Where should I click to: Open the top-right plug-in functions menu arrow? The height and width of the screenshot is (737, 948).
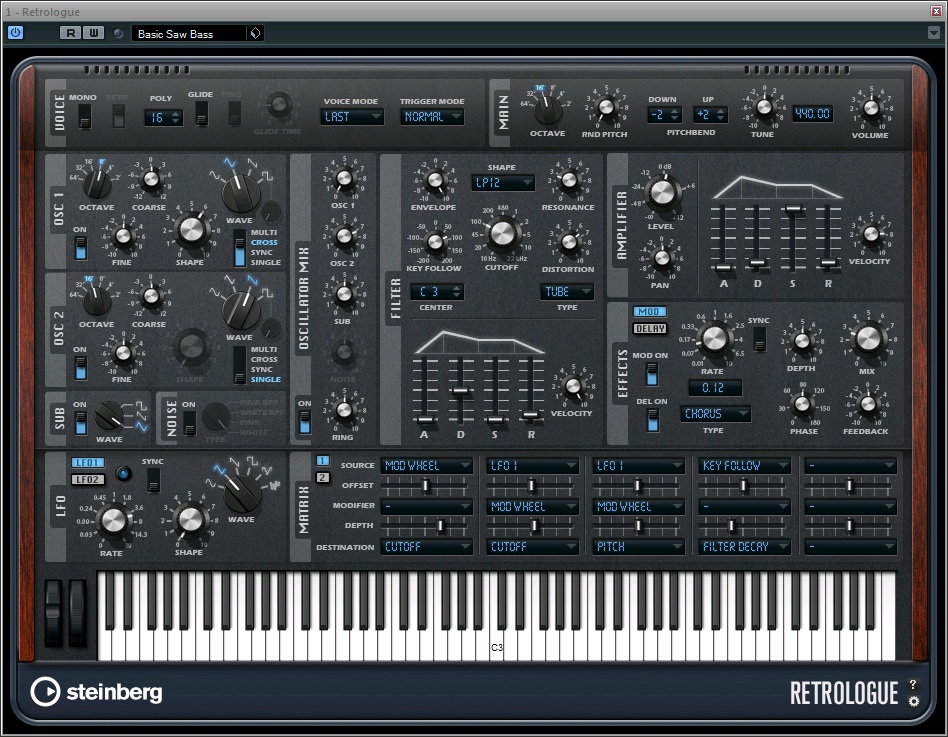(x=933, y=33)
